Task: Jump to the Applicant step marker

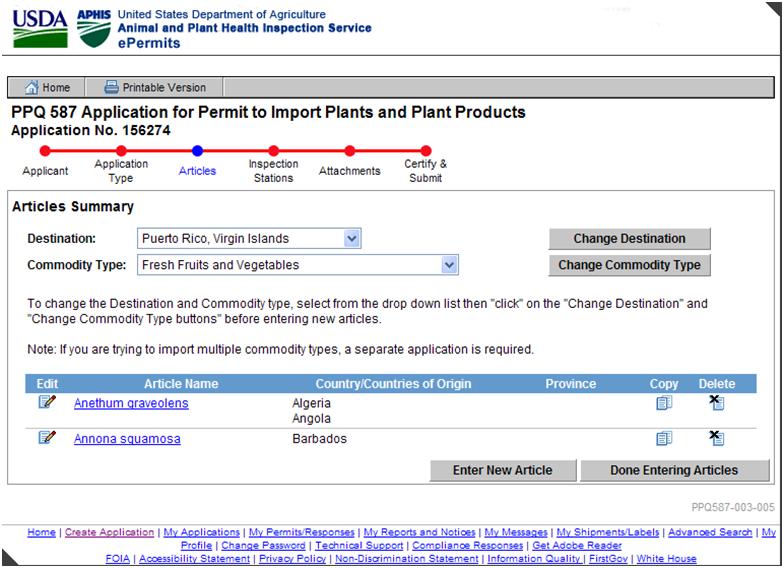Action: pos(45,151)
